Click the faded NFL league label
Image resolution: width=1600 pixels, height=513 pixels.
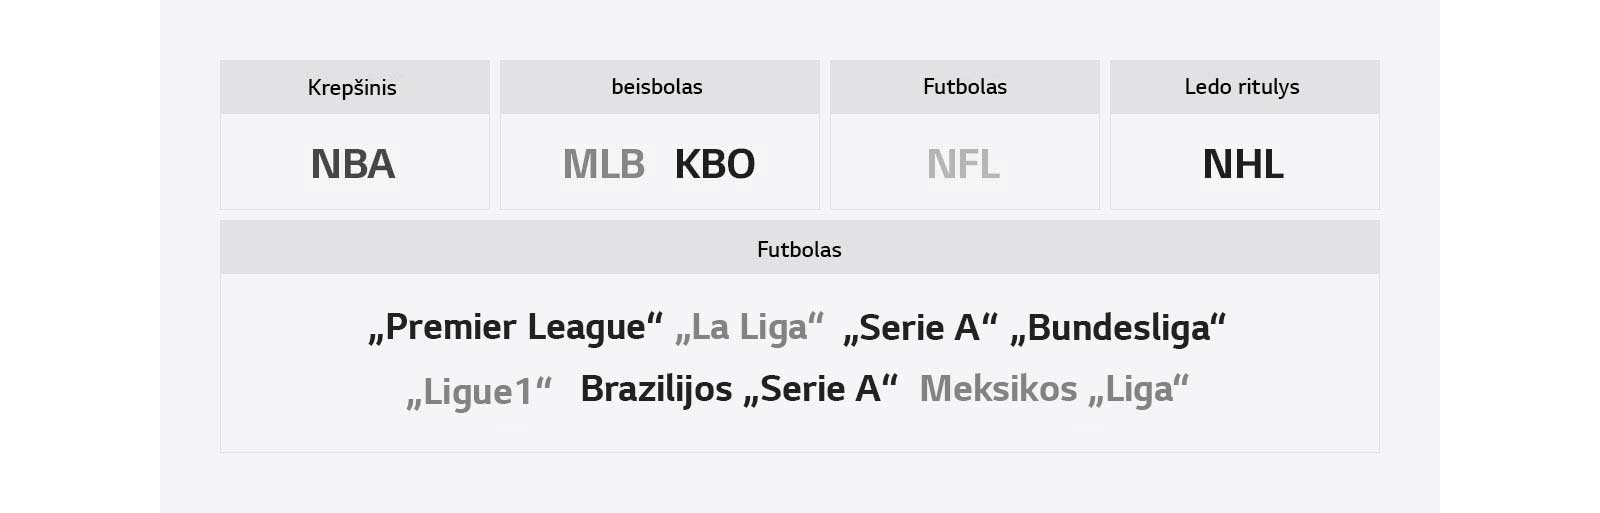pyautogui.click(x=963, y=164)
